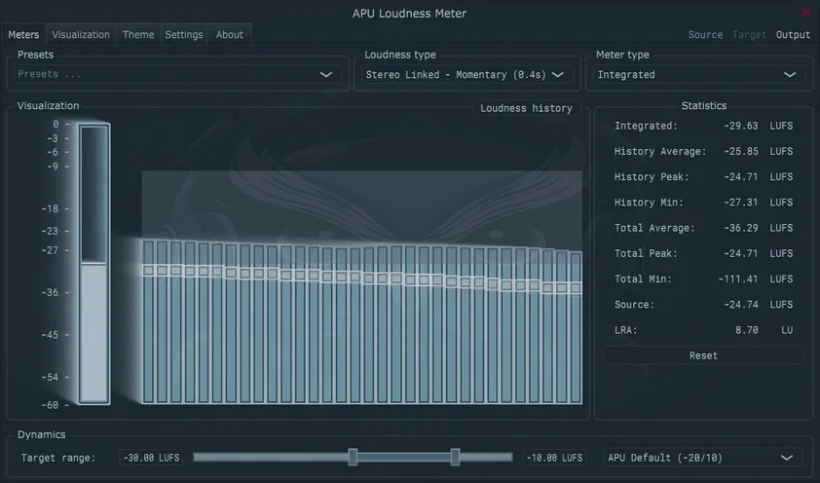This screenshot has height=483, width=820.
Task: Click the right target range slider handle
Action: (455, 457)
